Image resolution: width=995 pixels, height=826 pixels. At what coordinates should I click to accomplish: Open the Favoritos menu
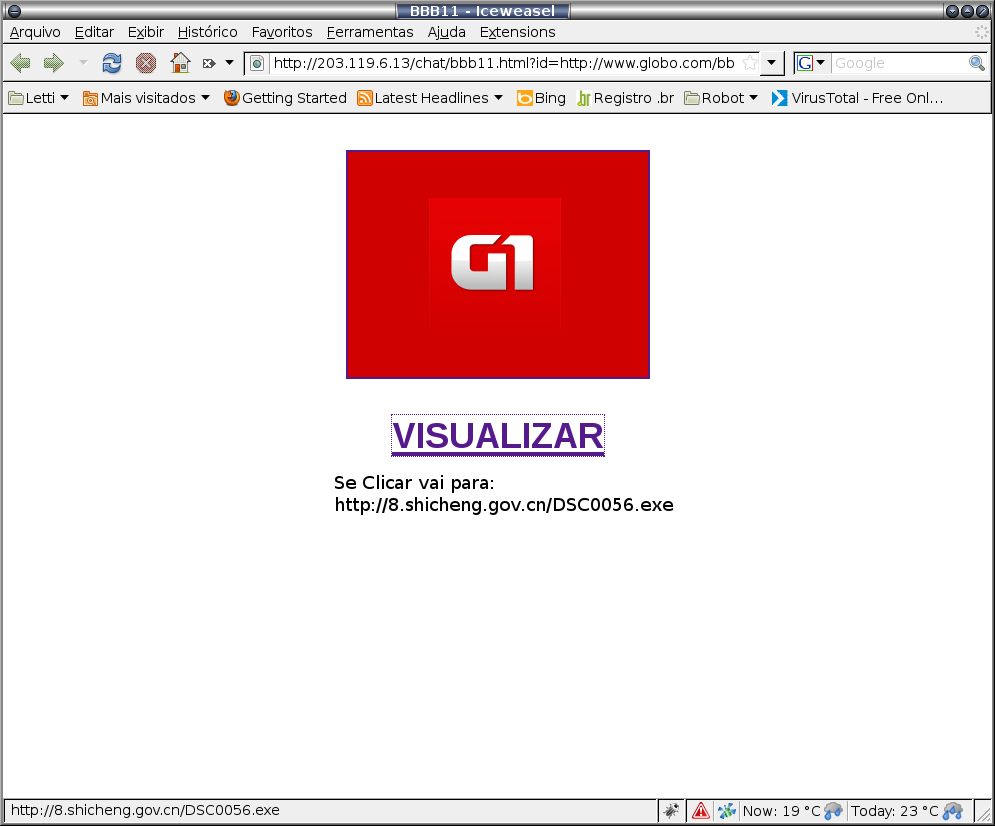click(x=282, y=32)
